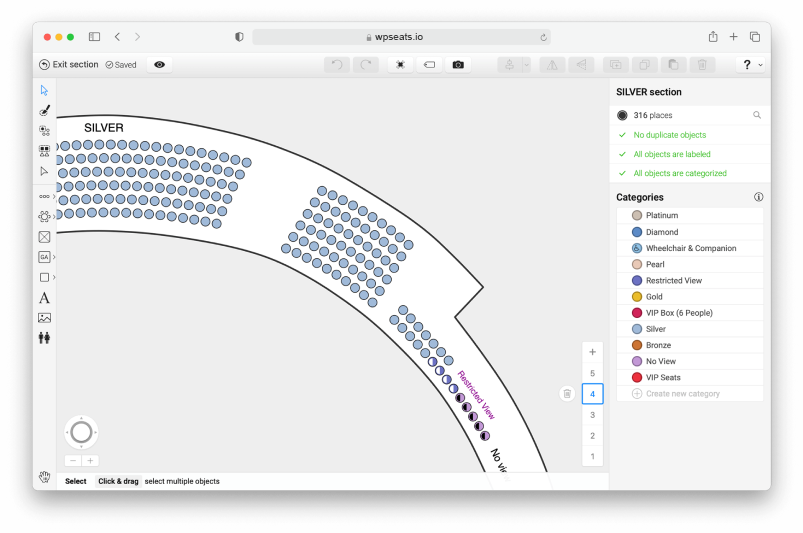Zoom out with the minus button
The width and height of the screenshot is (803, 533).
click(x=73, y=461)
